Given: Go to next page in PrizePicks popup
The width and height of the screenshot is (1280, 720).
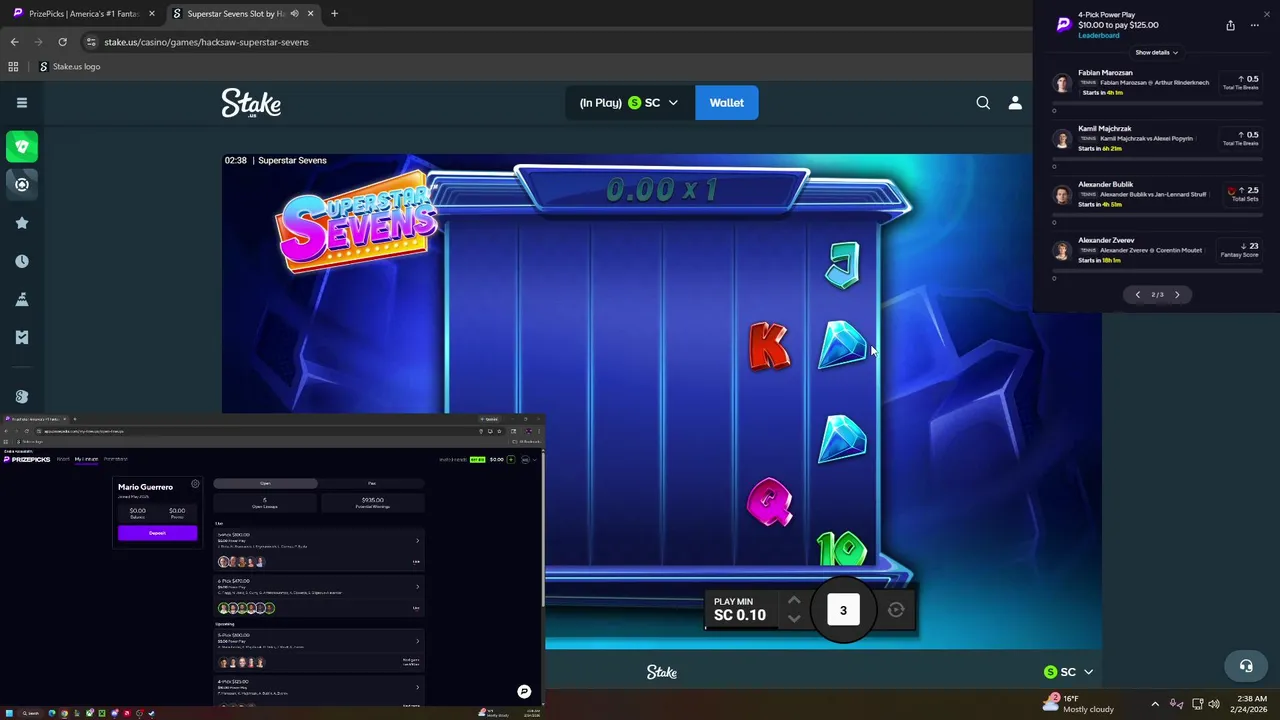Looking at the screenshot, I should 1177,295.
